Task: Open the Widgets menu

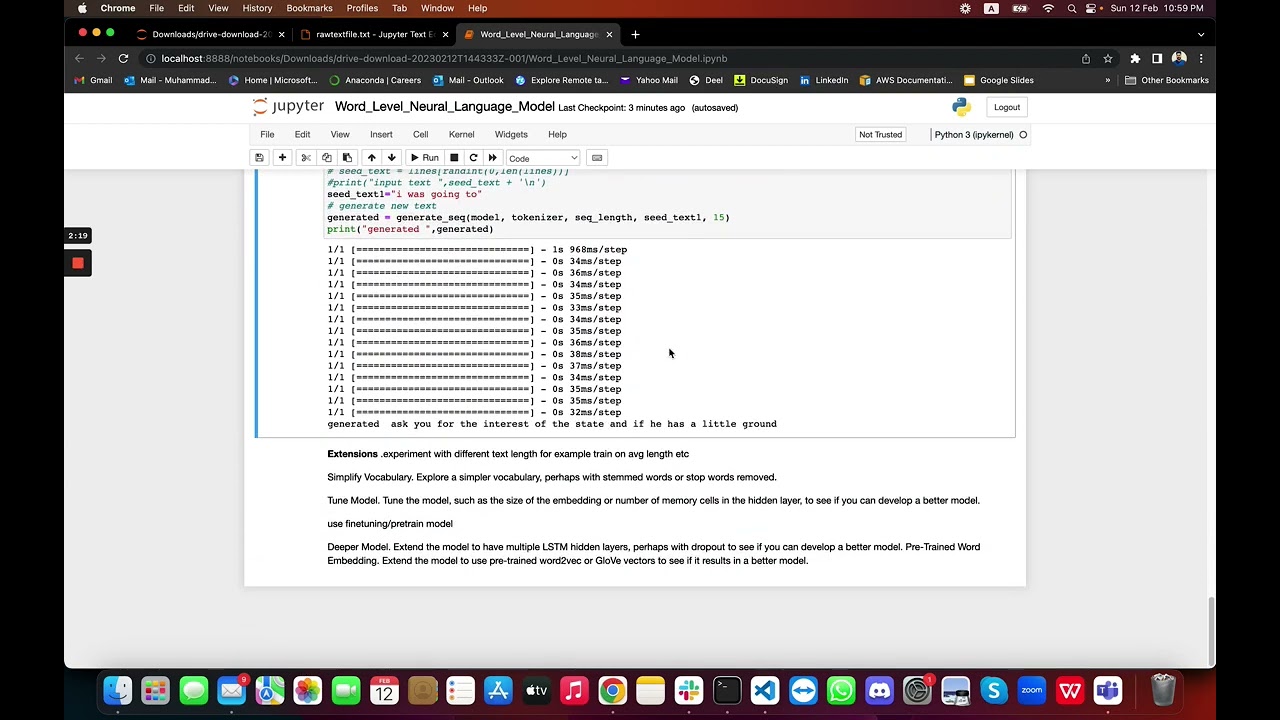Action: click(x=511, y=134)
